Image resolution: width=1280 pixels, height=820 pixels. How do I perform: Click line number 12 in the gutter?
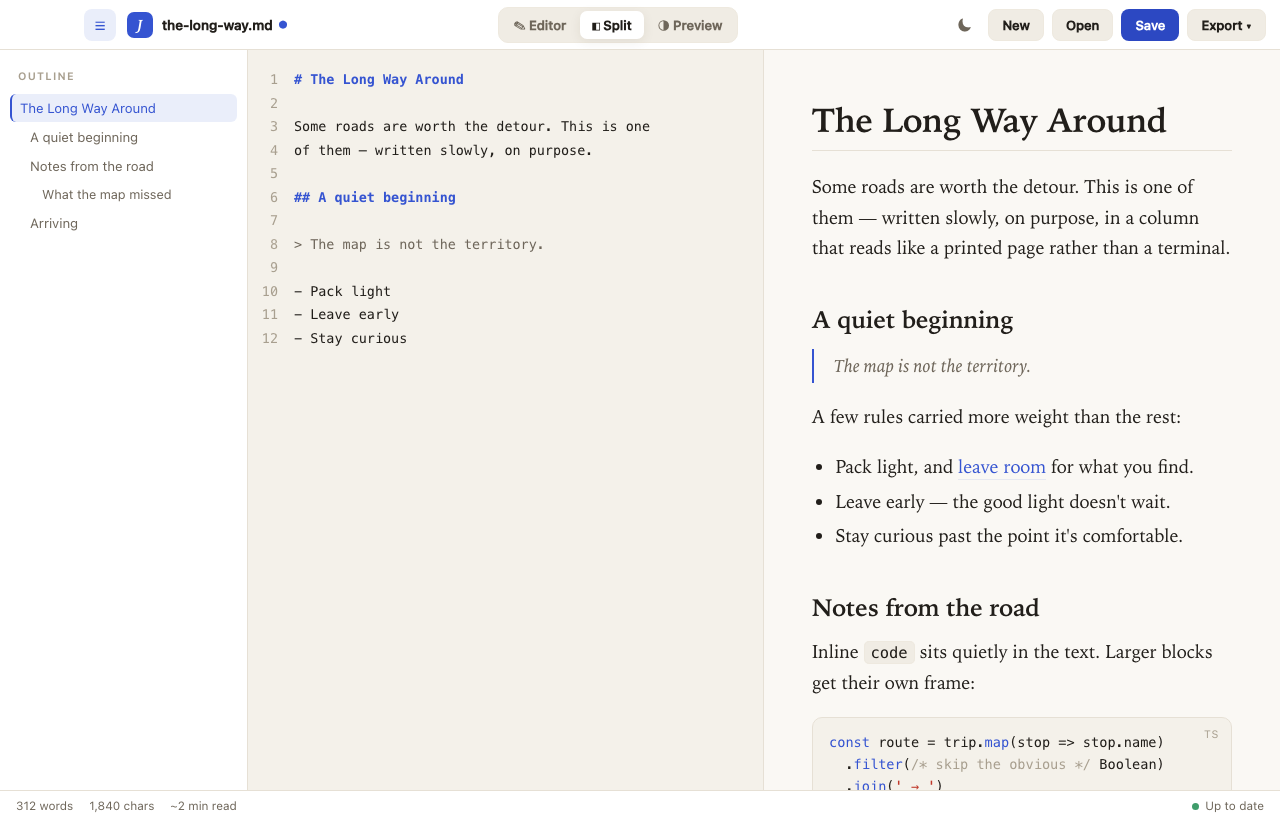pyautogui.click(x=270, y=338)
